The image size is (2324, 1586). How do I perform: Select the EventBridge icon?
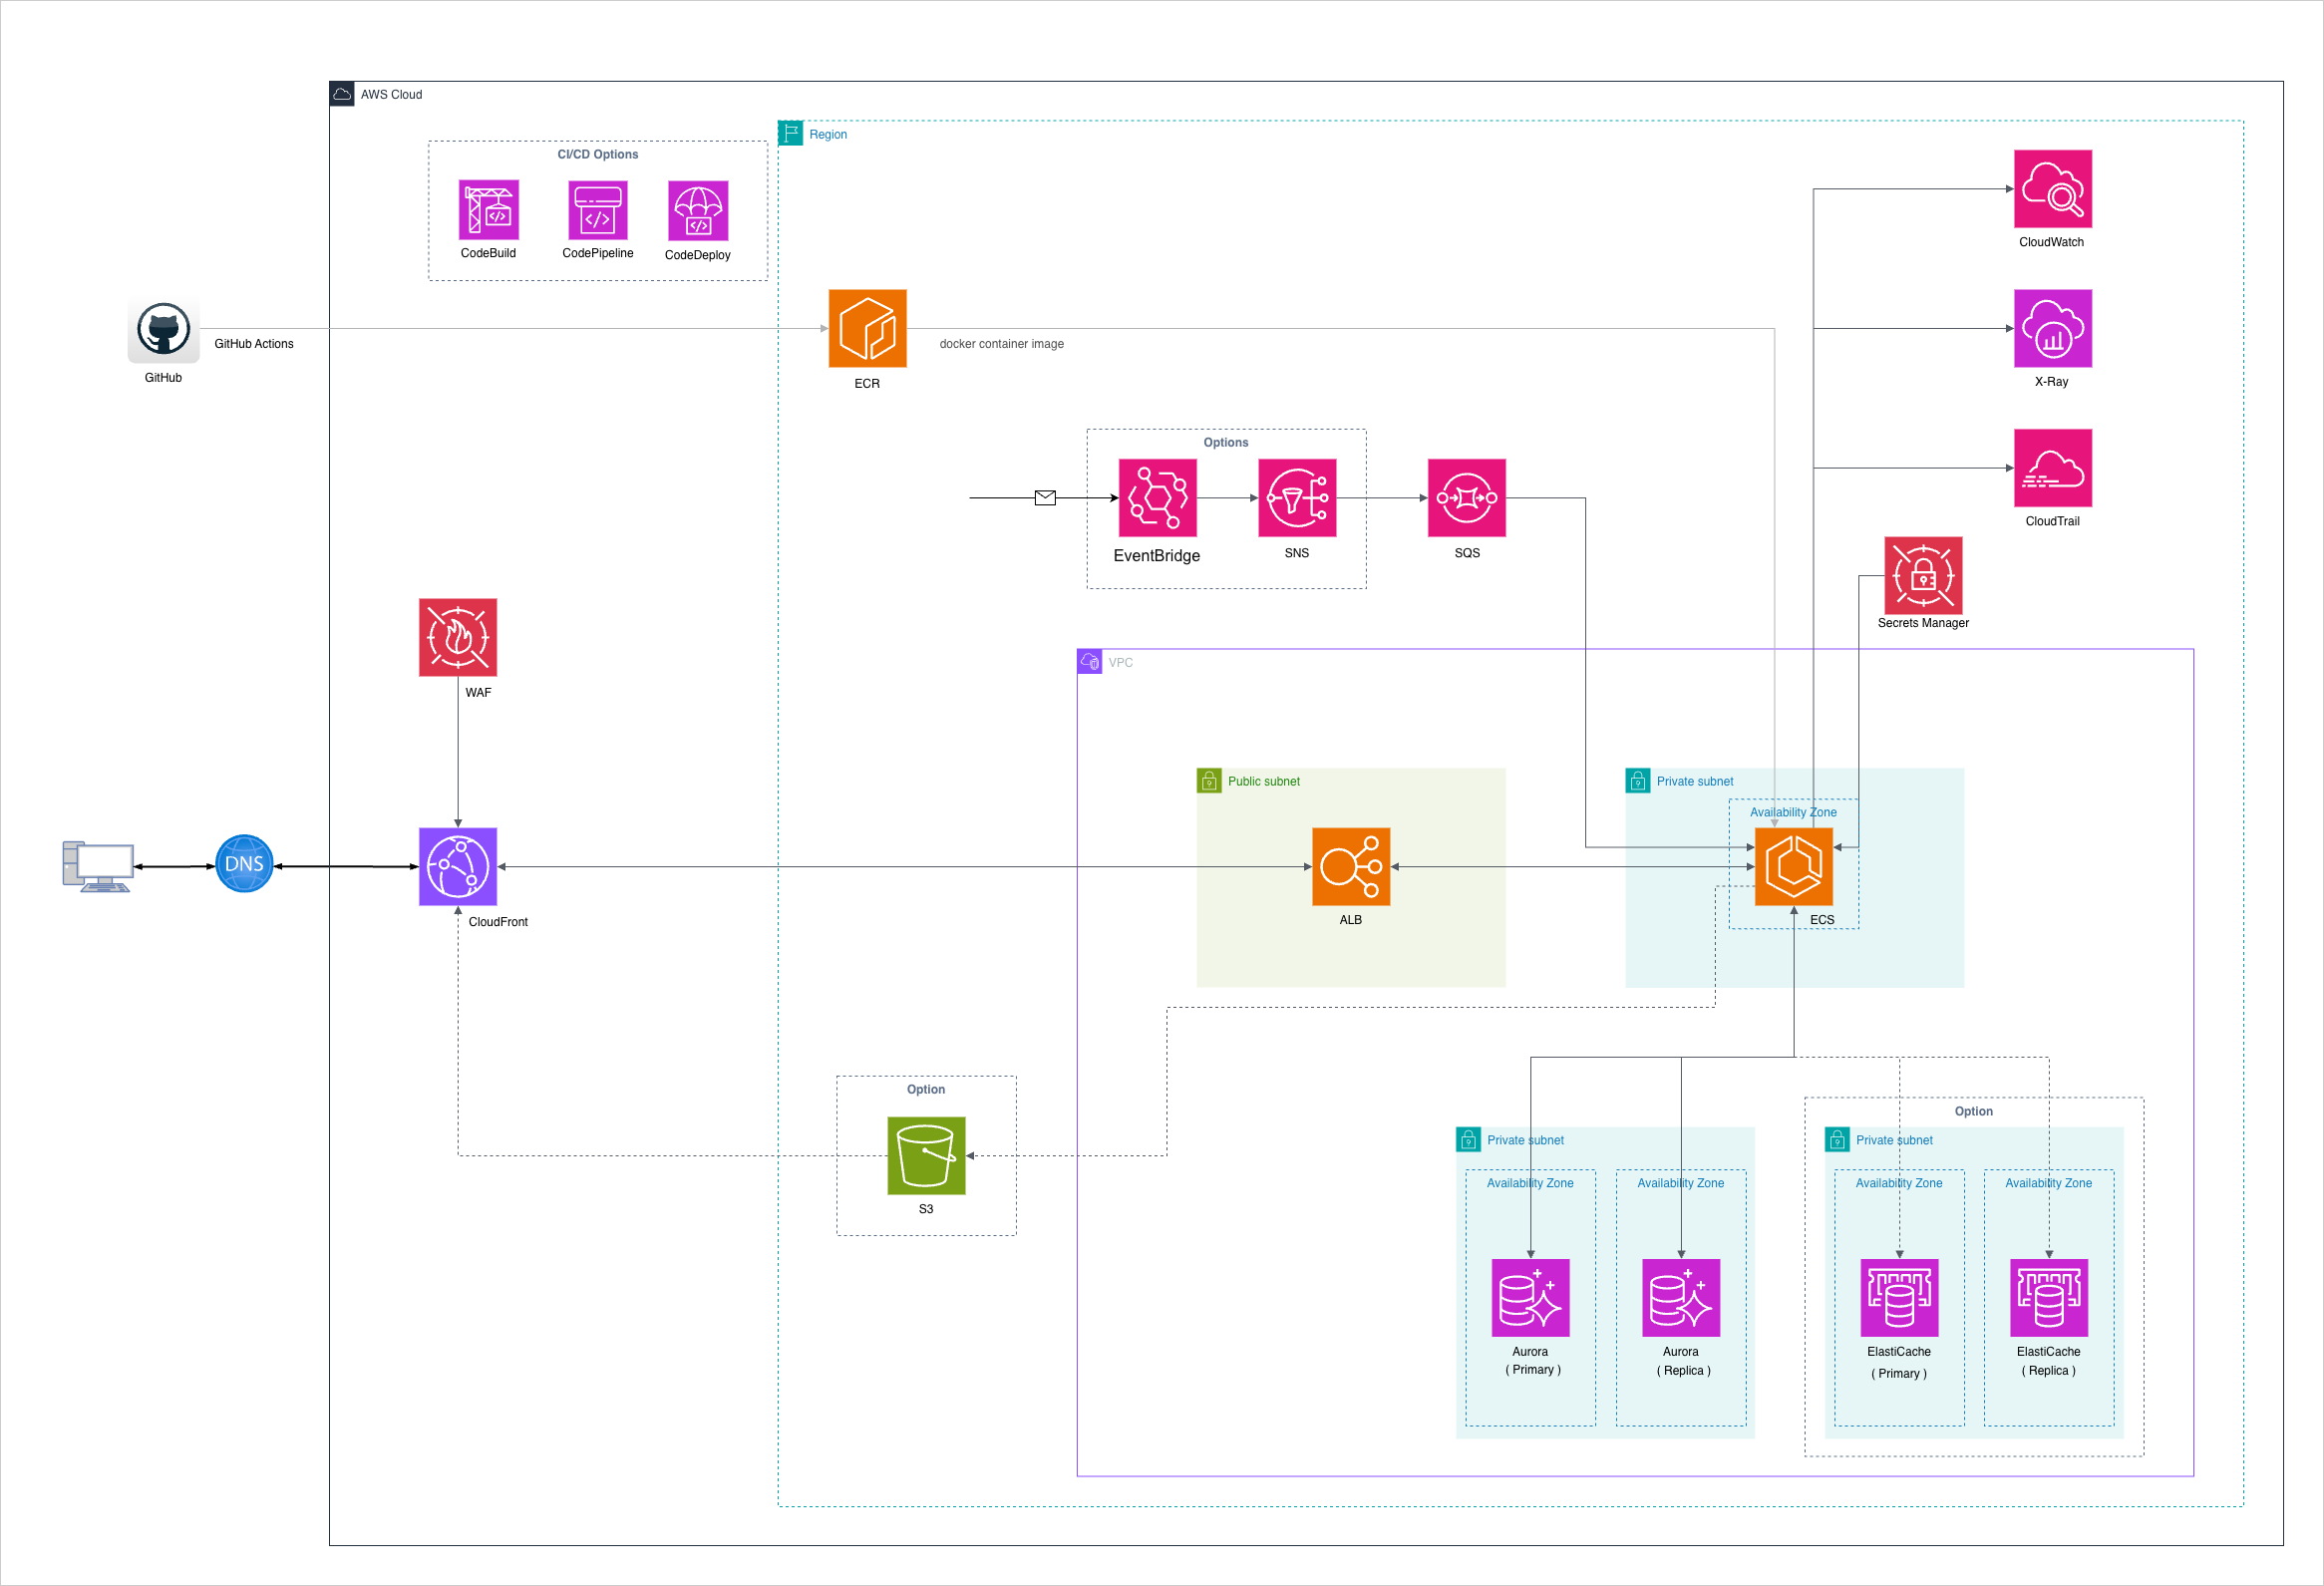(1157, 497)
